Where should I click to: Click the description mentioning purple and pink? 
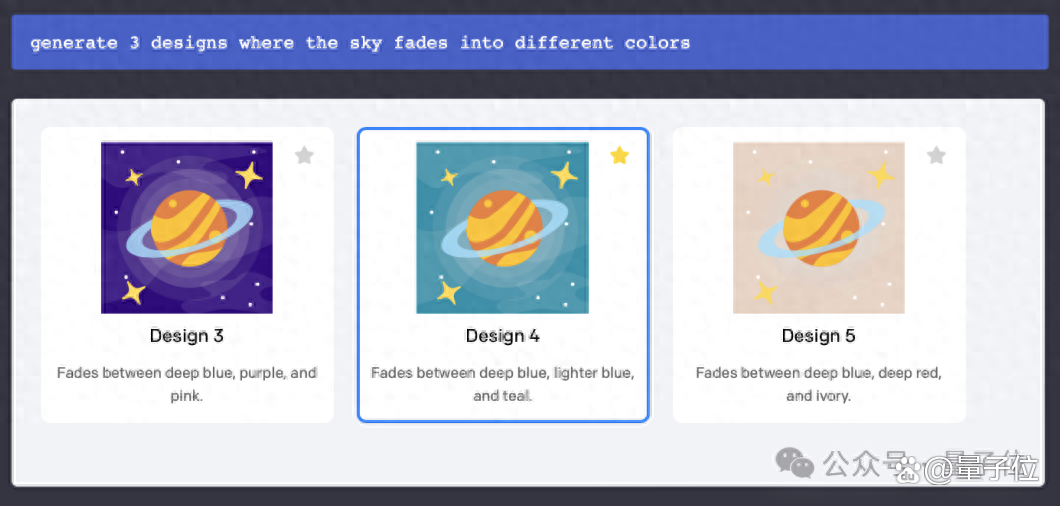pyautogui.click(x=187, y=384)
